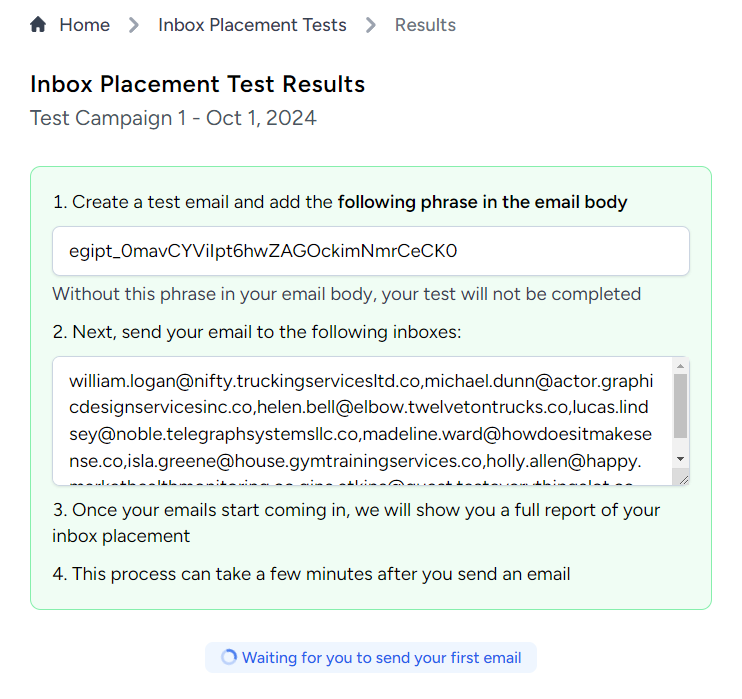
Task: Click the loading spinner icon
Action: [x=229, y=657]
